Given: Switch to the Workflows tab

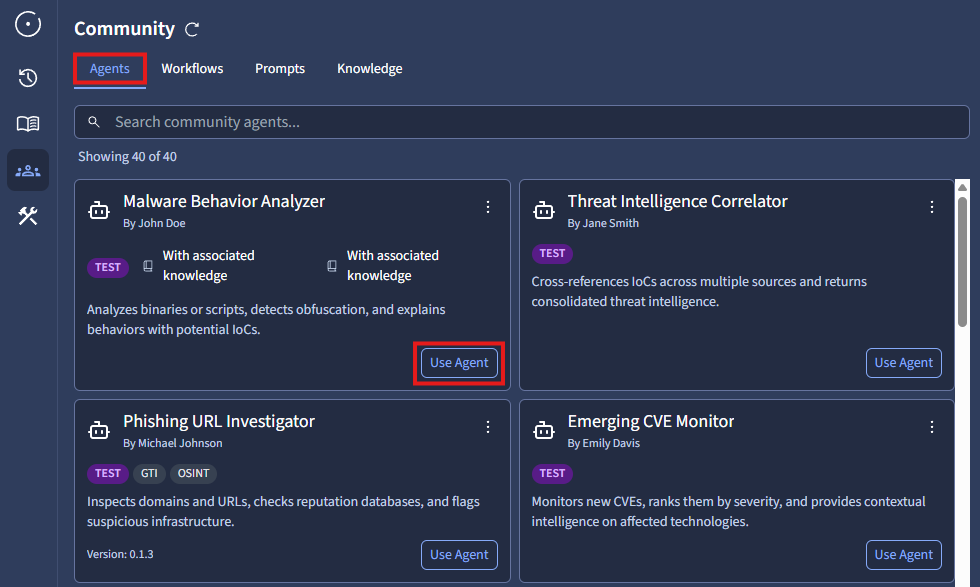Looking at the screenshot, I should [x=192, y=69].
